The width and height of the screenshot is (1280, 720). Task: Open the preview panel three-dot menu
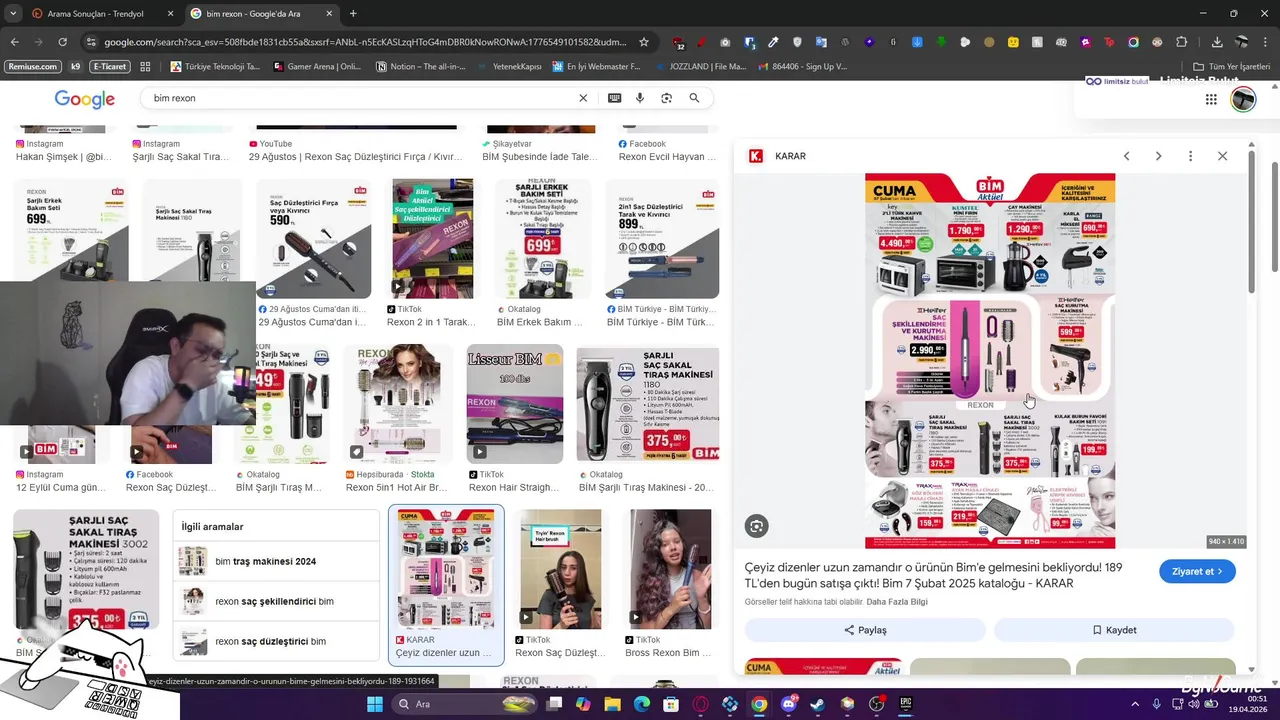[1190, 156]
